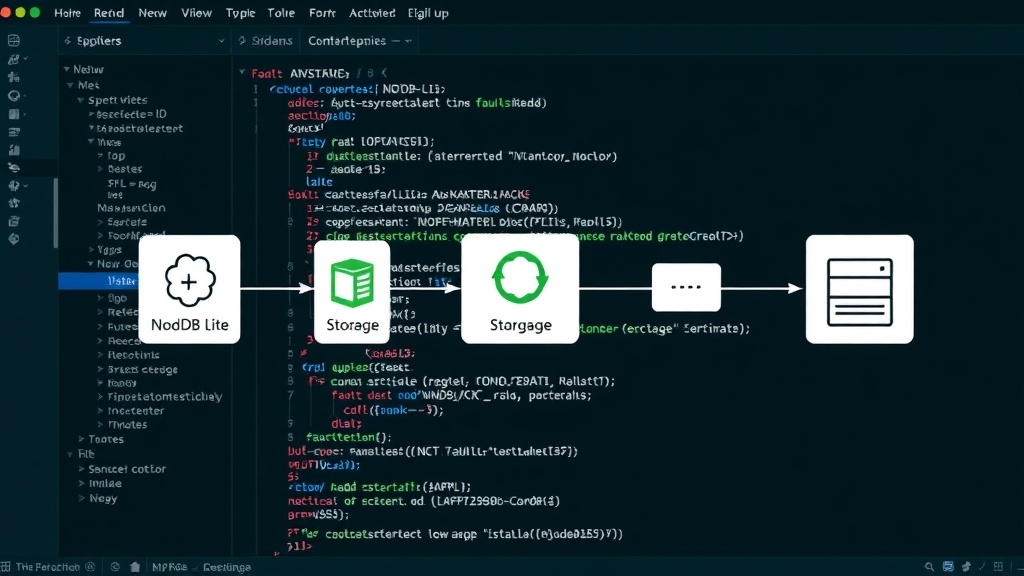Screen dimensions: 1024x576
Task: Open the Actlvted menu
Action: (372, 13)
